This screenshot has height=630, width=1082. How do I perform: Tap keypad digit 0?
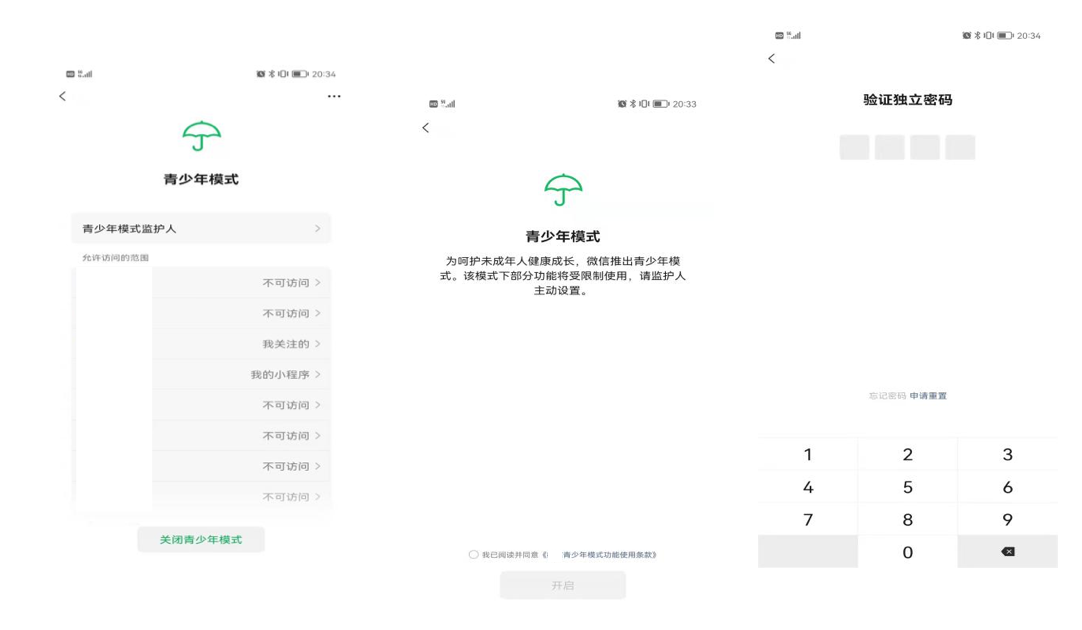(907, 552)
